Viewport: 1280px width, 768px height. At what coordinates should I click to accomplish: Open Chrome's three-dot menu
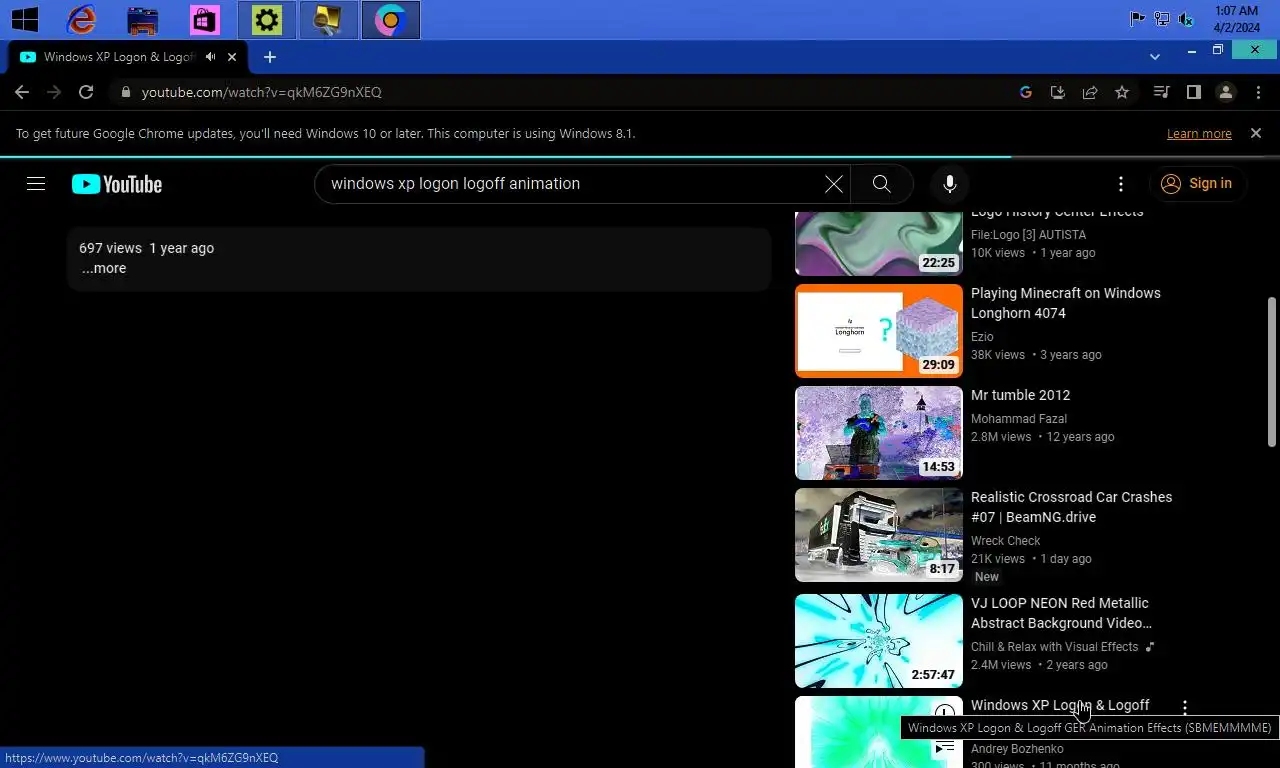tap(1259, 92)
